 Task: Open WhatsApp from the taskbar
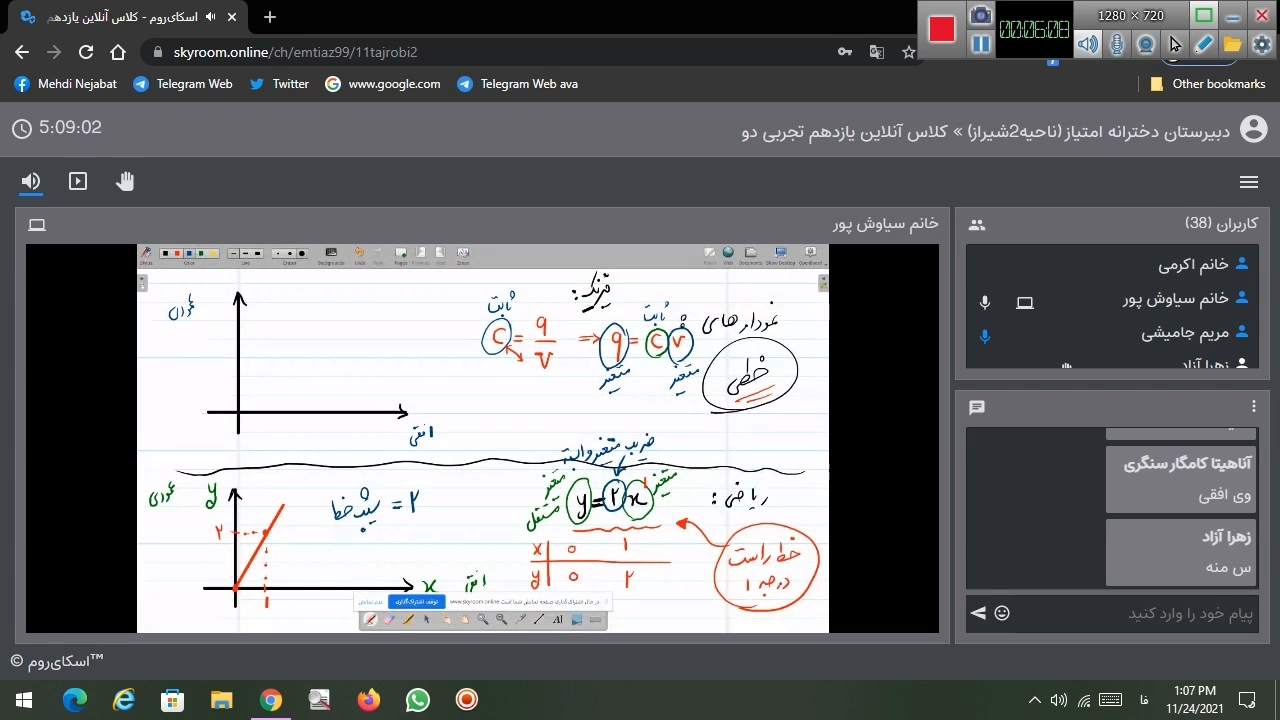[417, 699]
